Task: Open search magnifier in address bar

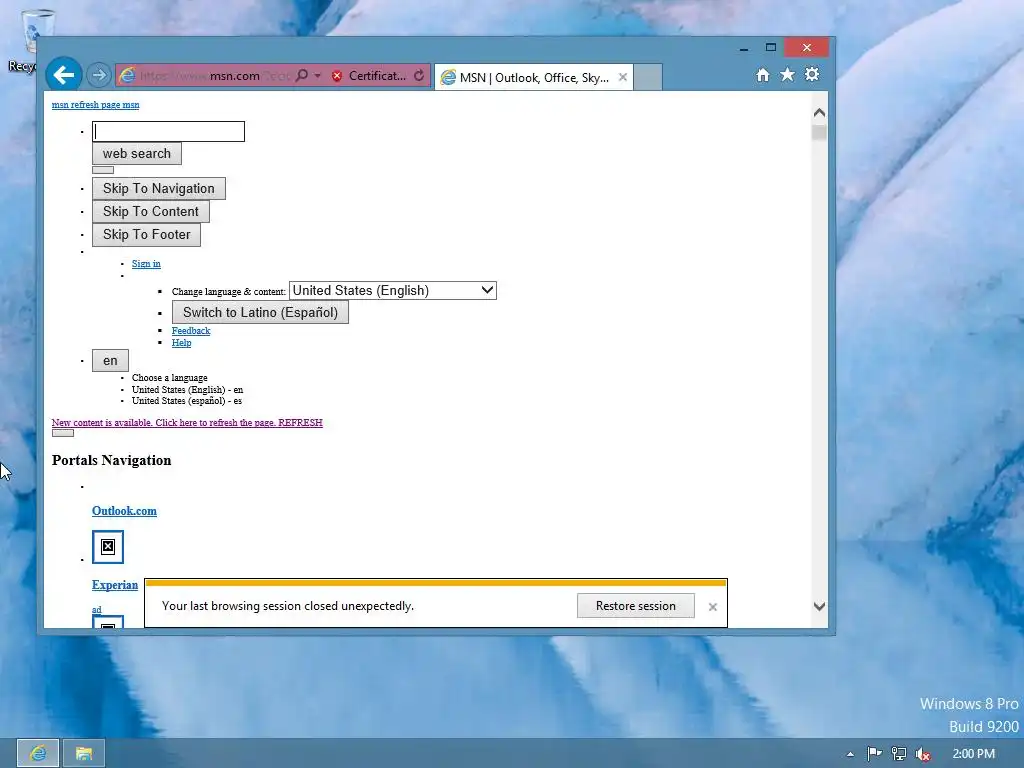Action: pyautogui.click(x=301, y=76)
